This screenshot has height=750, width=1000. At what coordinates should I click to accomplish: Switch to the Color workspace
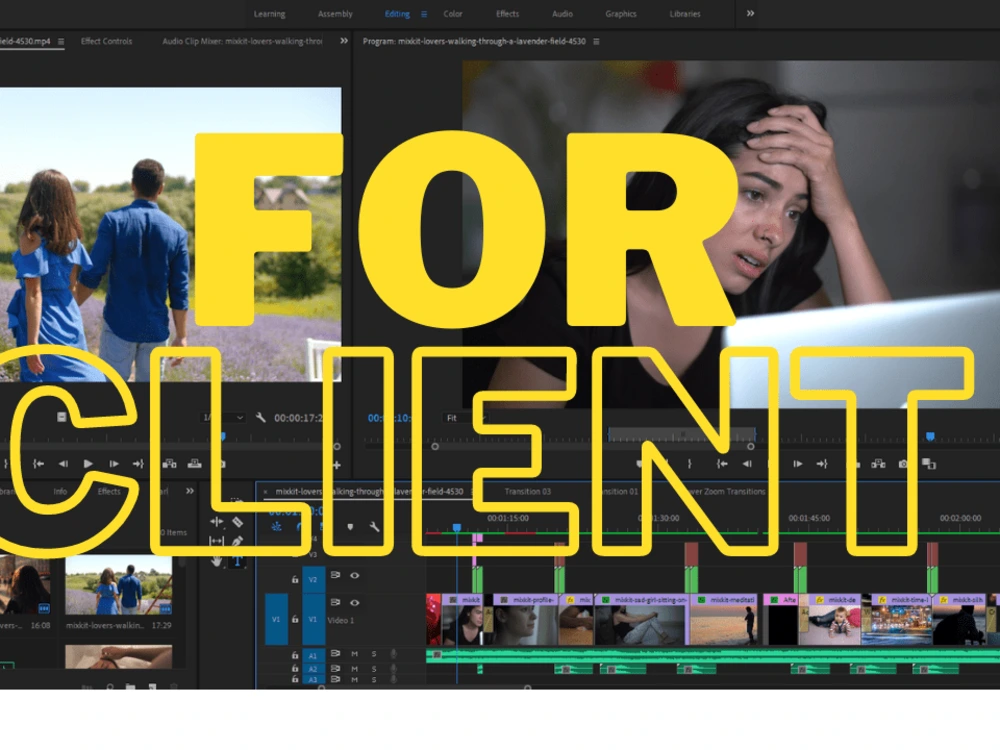(x=453, y=14)
